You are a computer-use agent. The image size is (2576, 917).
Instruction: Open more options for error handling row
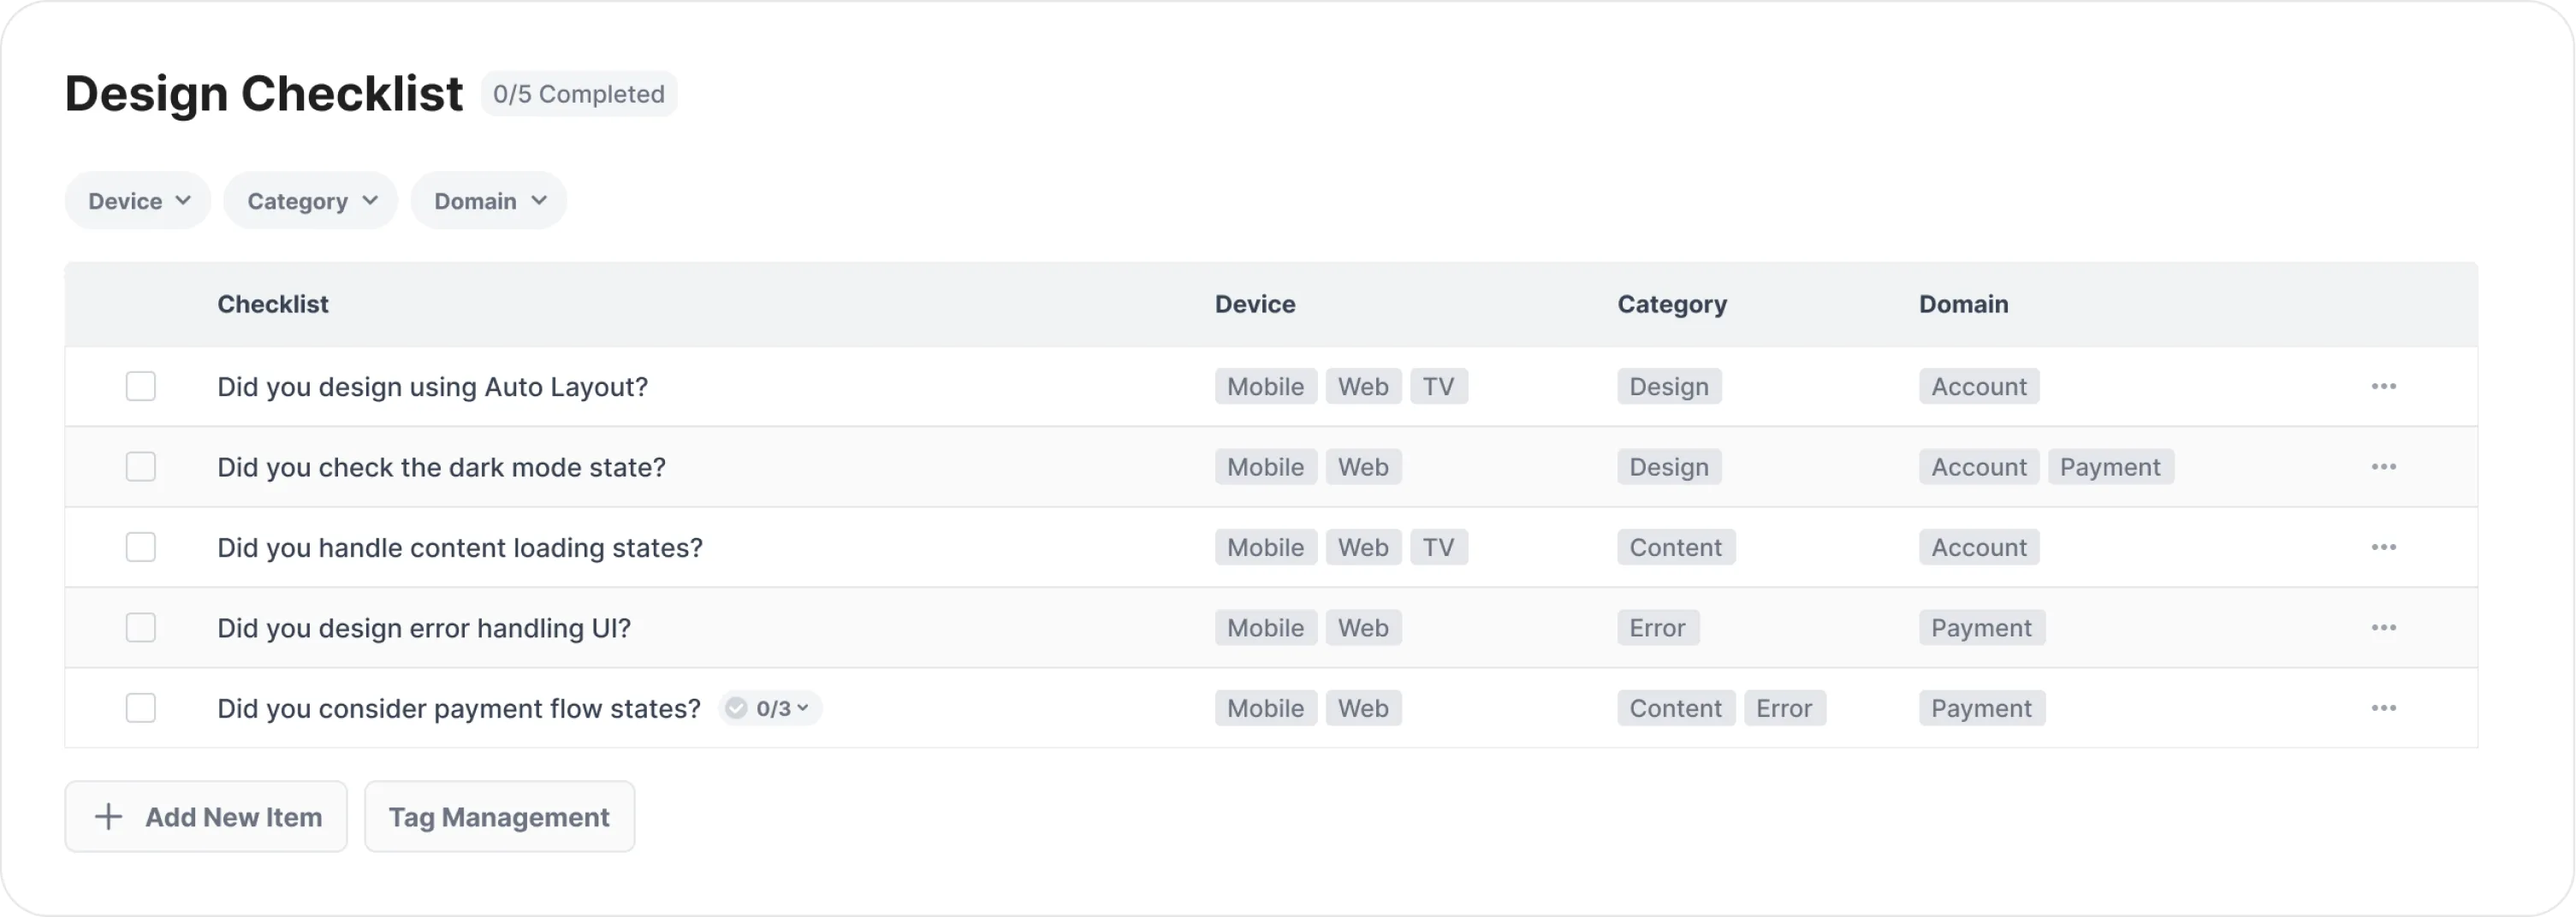click(2383, 628)
